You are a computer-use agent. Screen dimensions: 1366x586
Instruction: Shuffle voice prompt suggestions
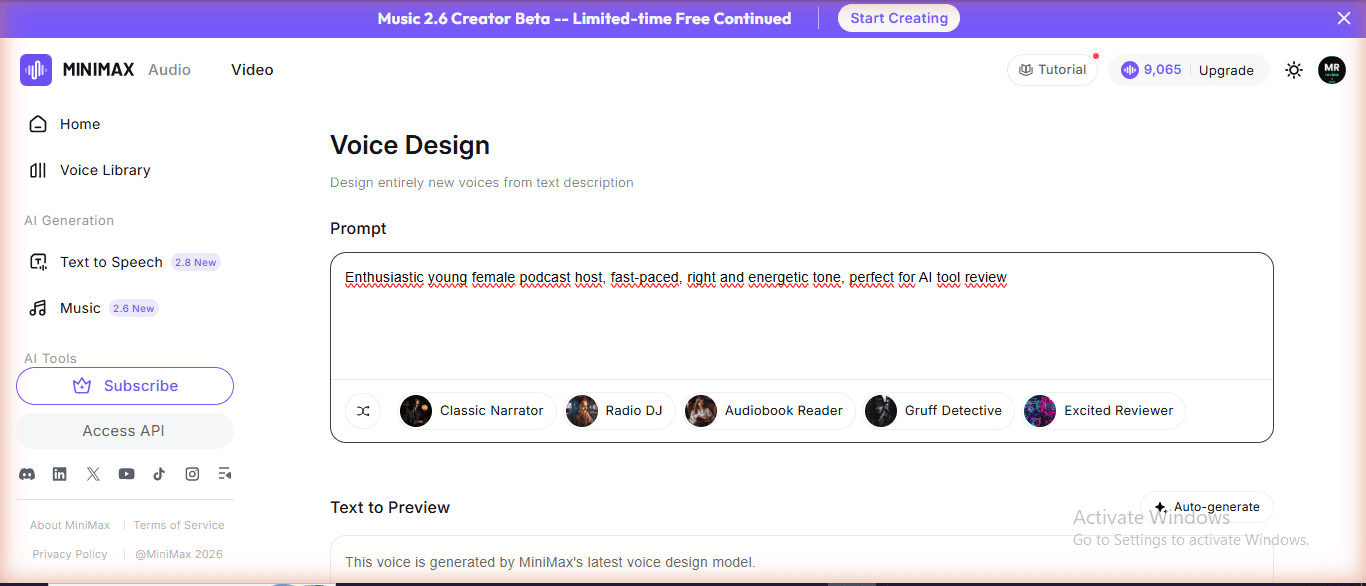363,411
